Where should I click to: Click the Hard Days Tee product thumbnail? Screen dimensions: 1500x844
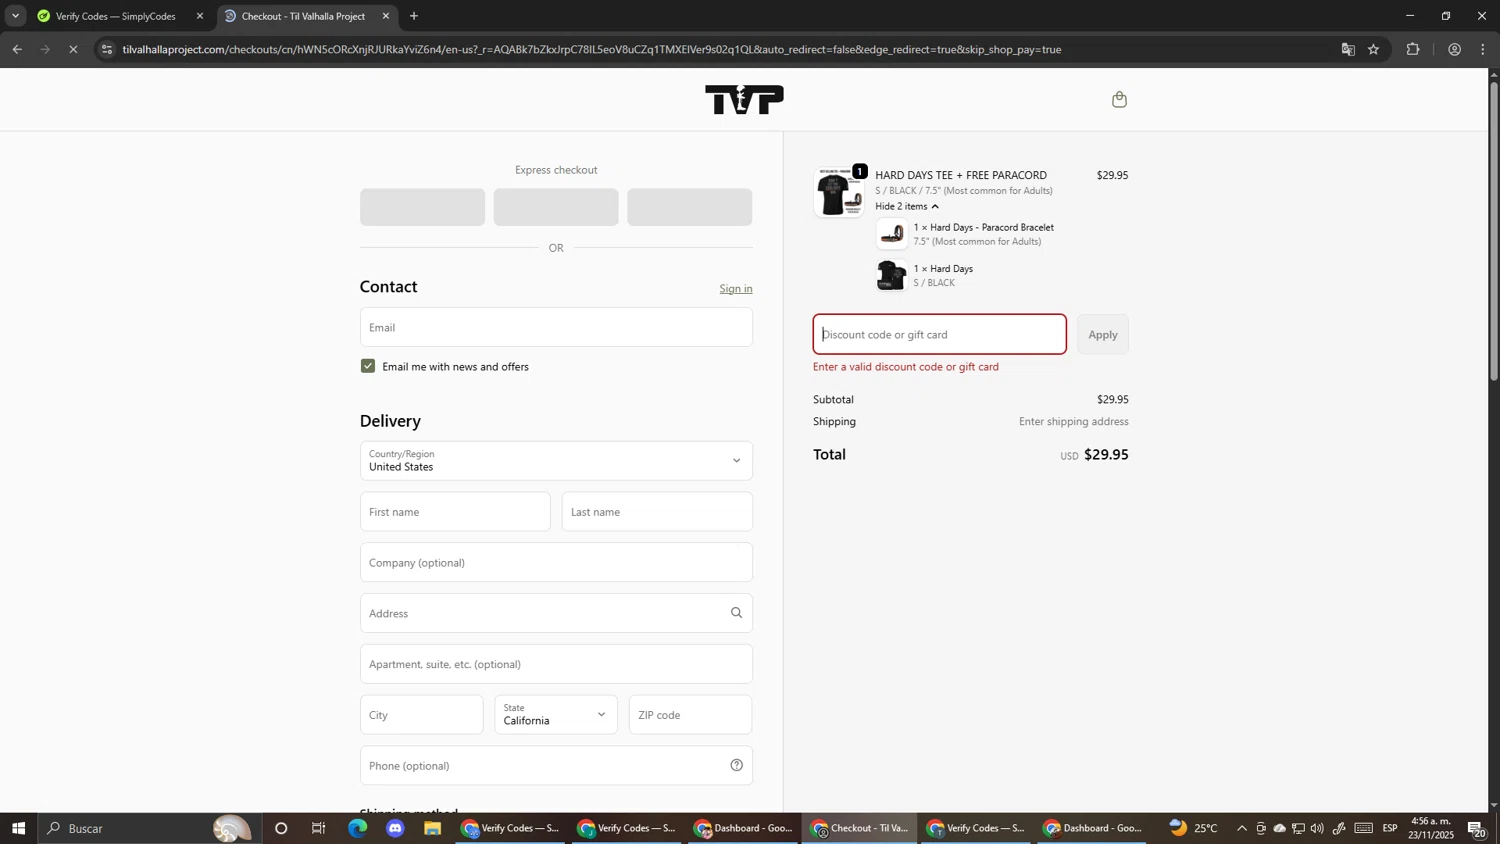(839, 192)
